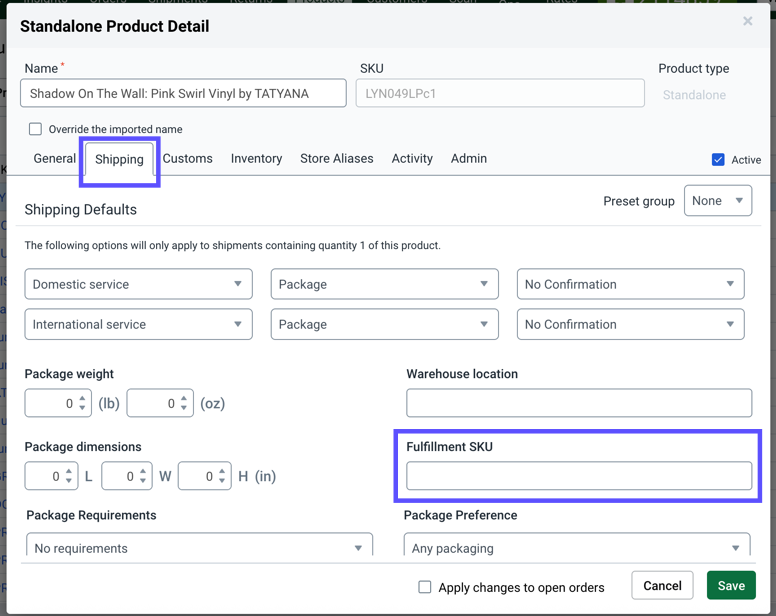Close the Standalone Product Detail dialog
The image size is (776, 616).
[747, 21]
